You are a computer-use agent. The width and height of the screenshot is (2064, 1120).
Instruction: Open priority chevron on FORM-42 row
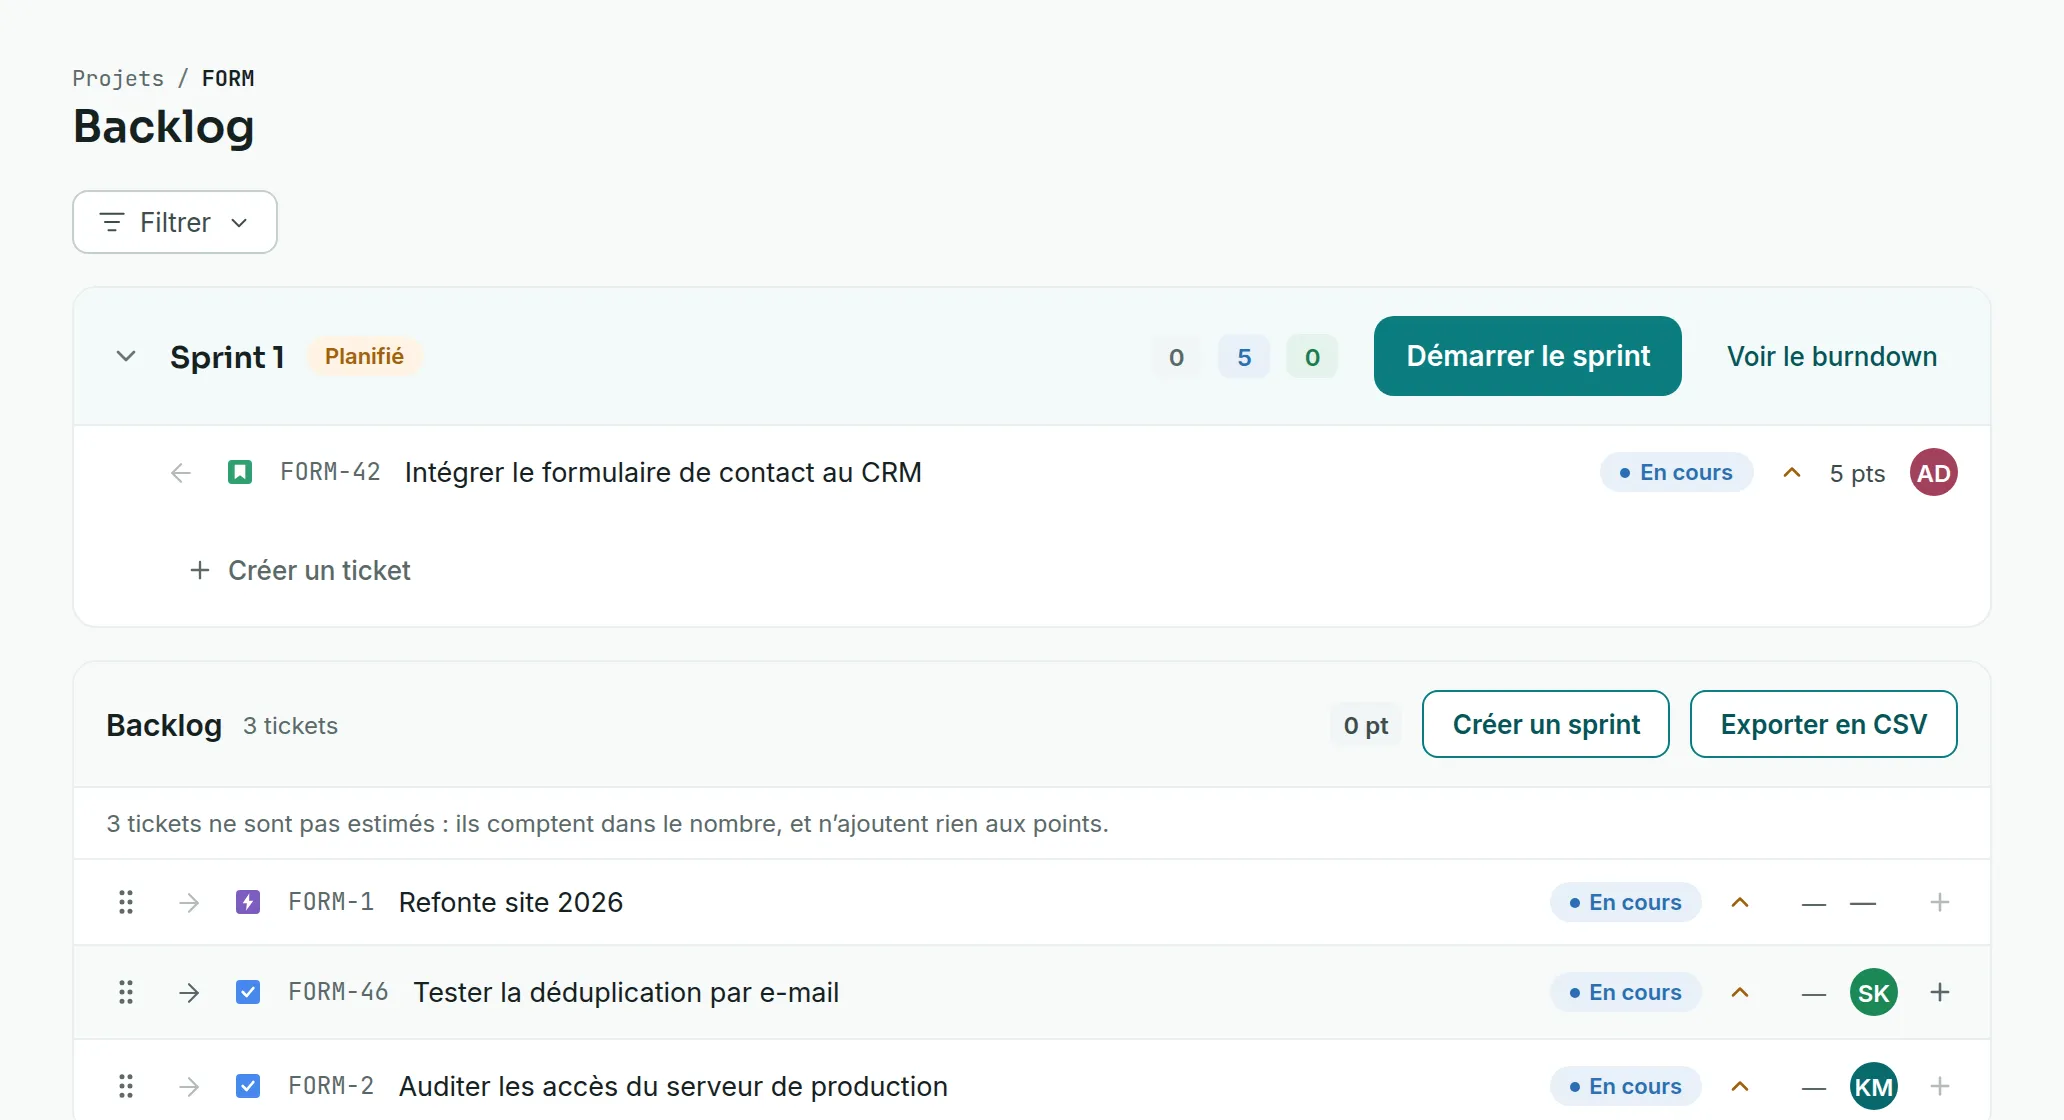click(1791, 472)
